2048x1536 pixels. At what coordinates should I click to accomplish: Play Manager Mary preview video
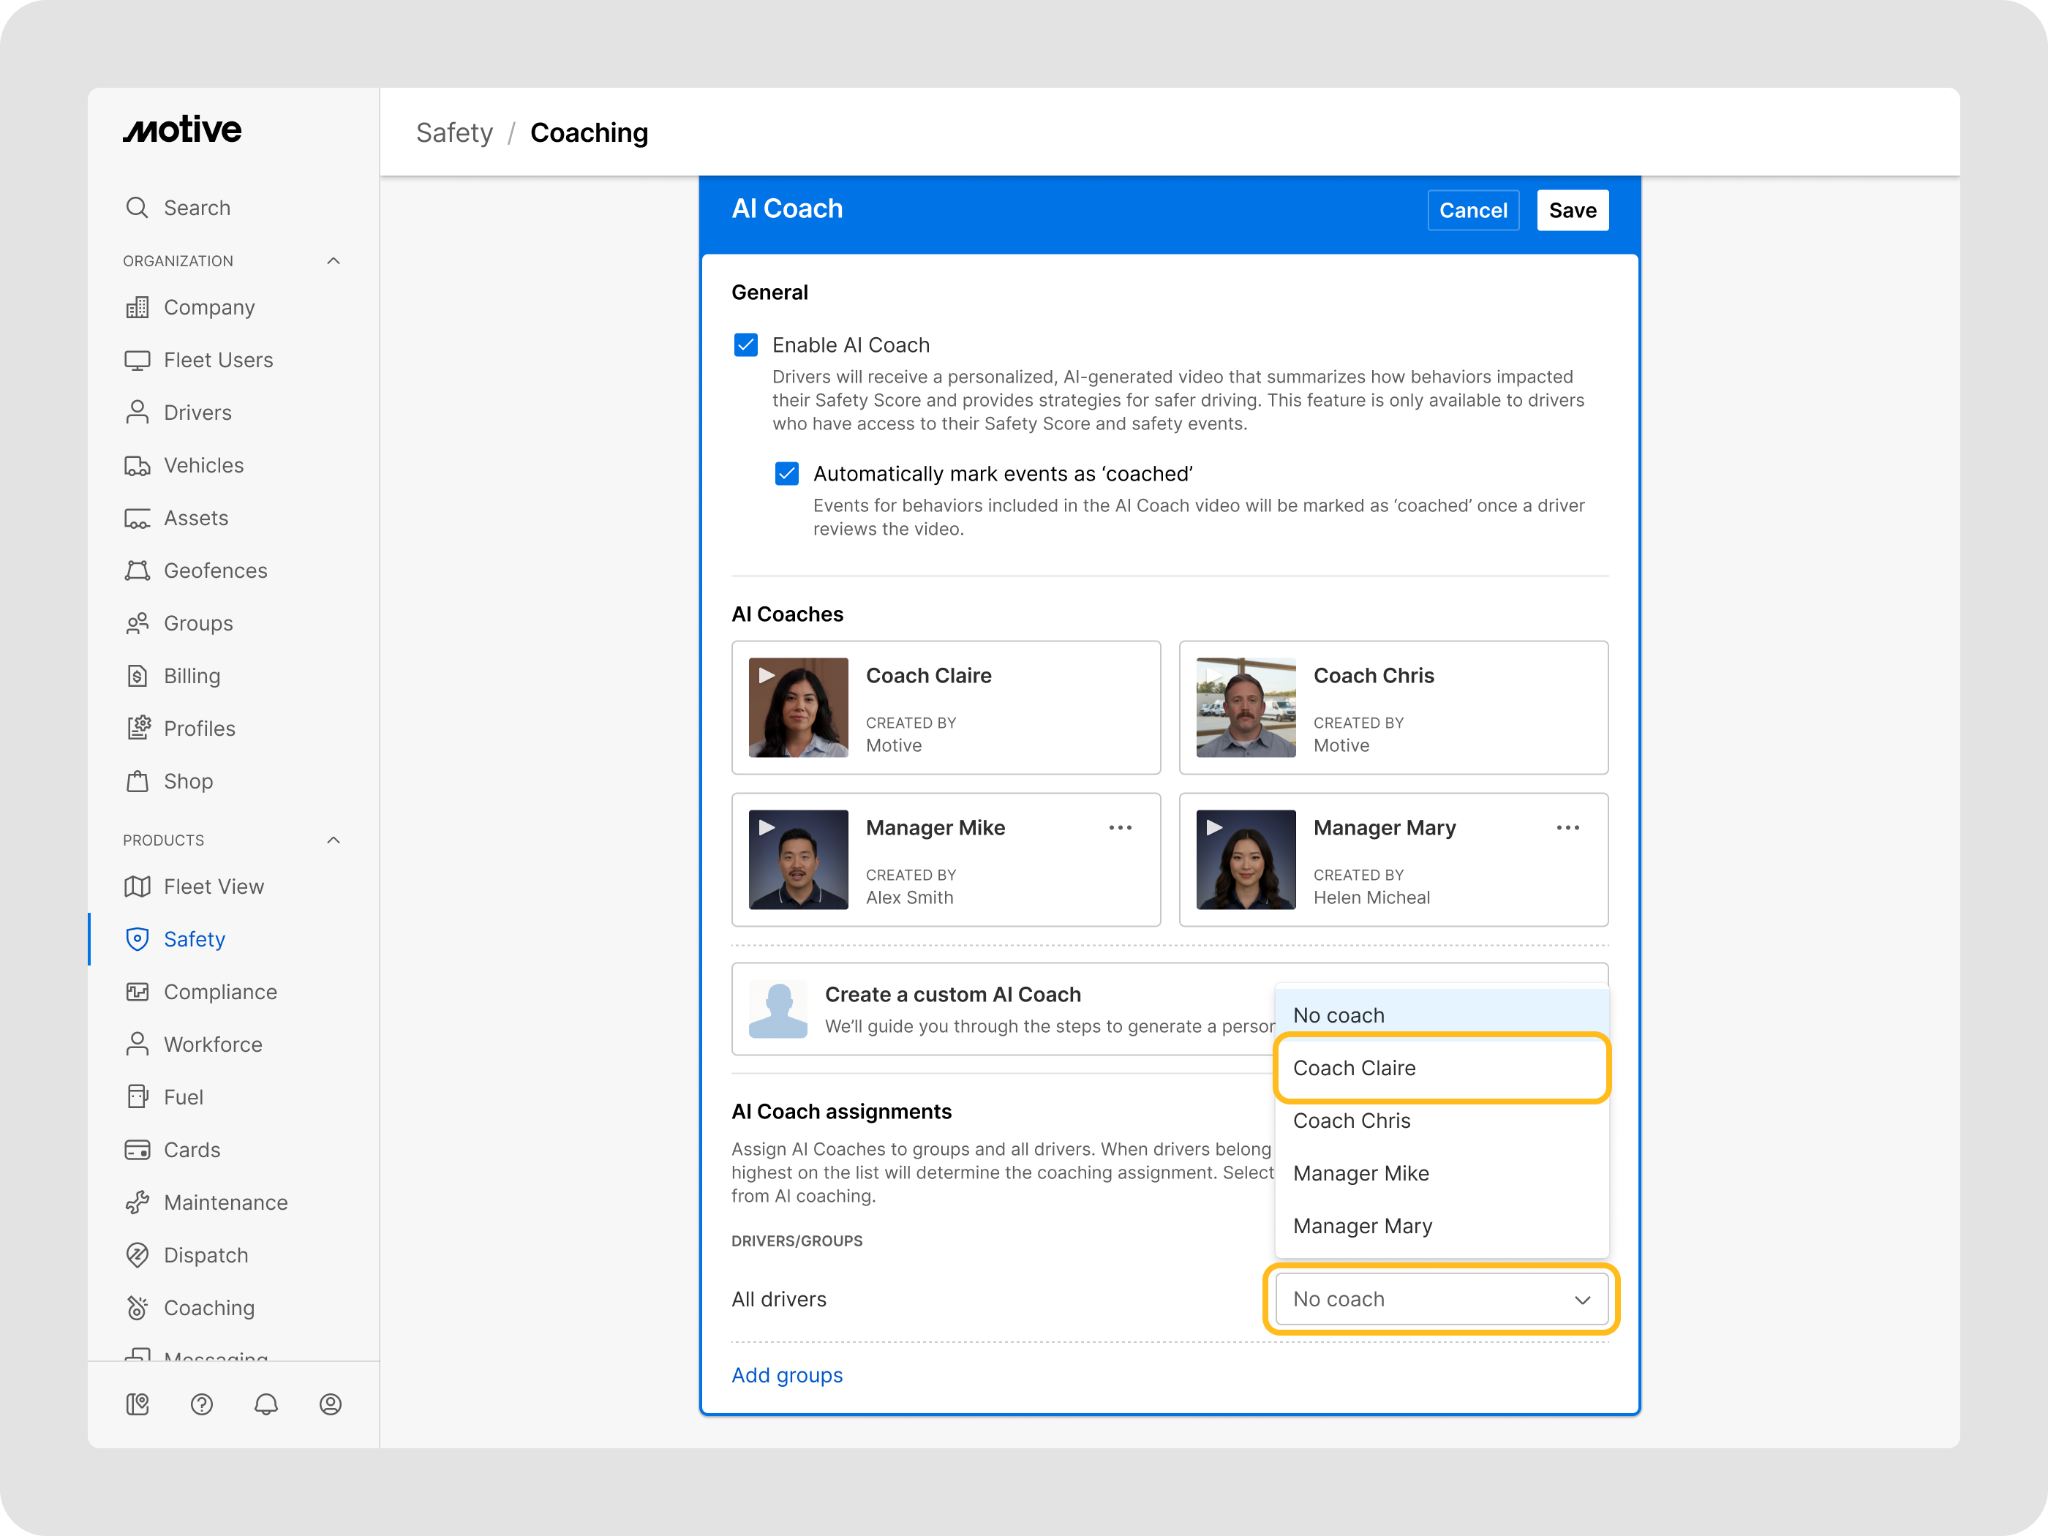(x=1214, y=828)
